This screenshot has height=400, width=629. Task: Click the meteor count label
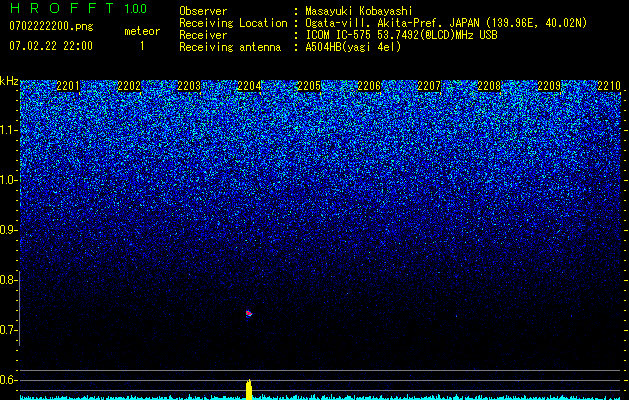click(142, 31)
